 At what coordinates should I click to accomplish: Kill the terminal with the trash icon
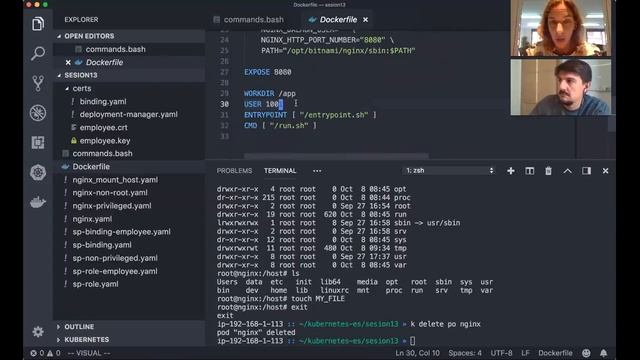pyautogui.click(x=548, y=171)
